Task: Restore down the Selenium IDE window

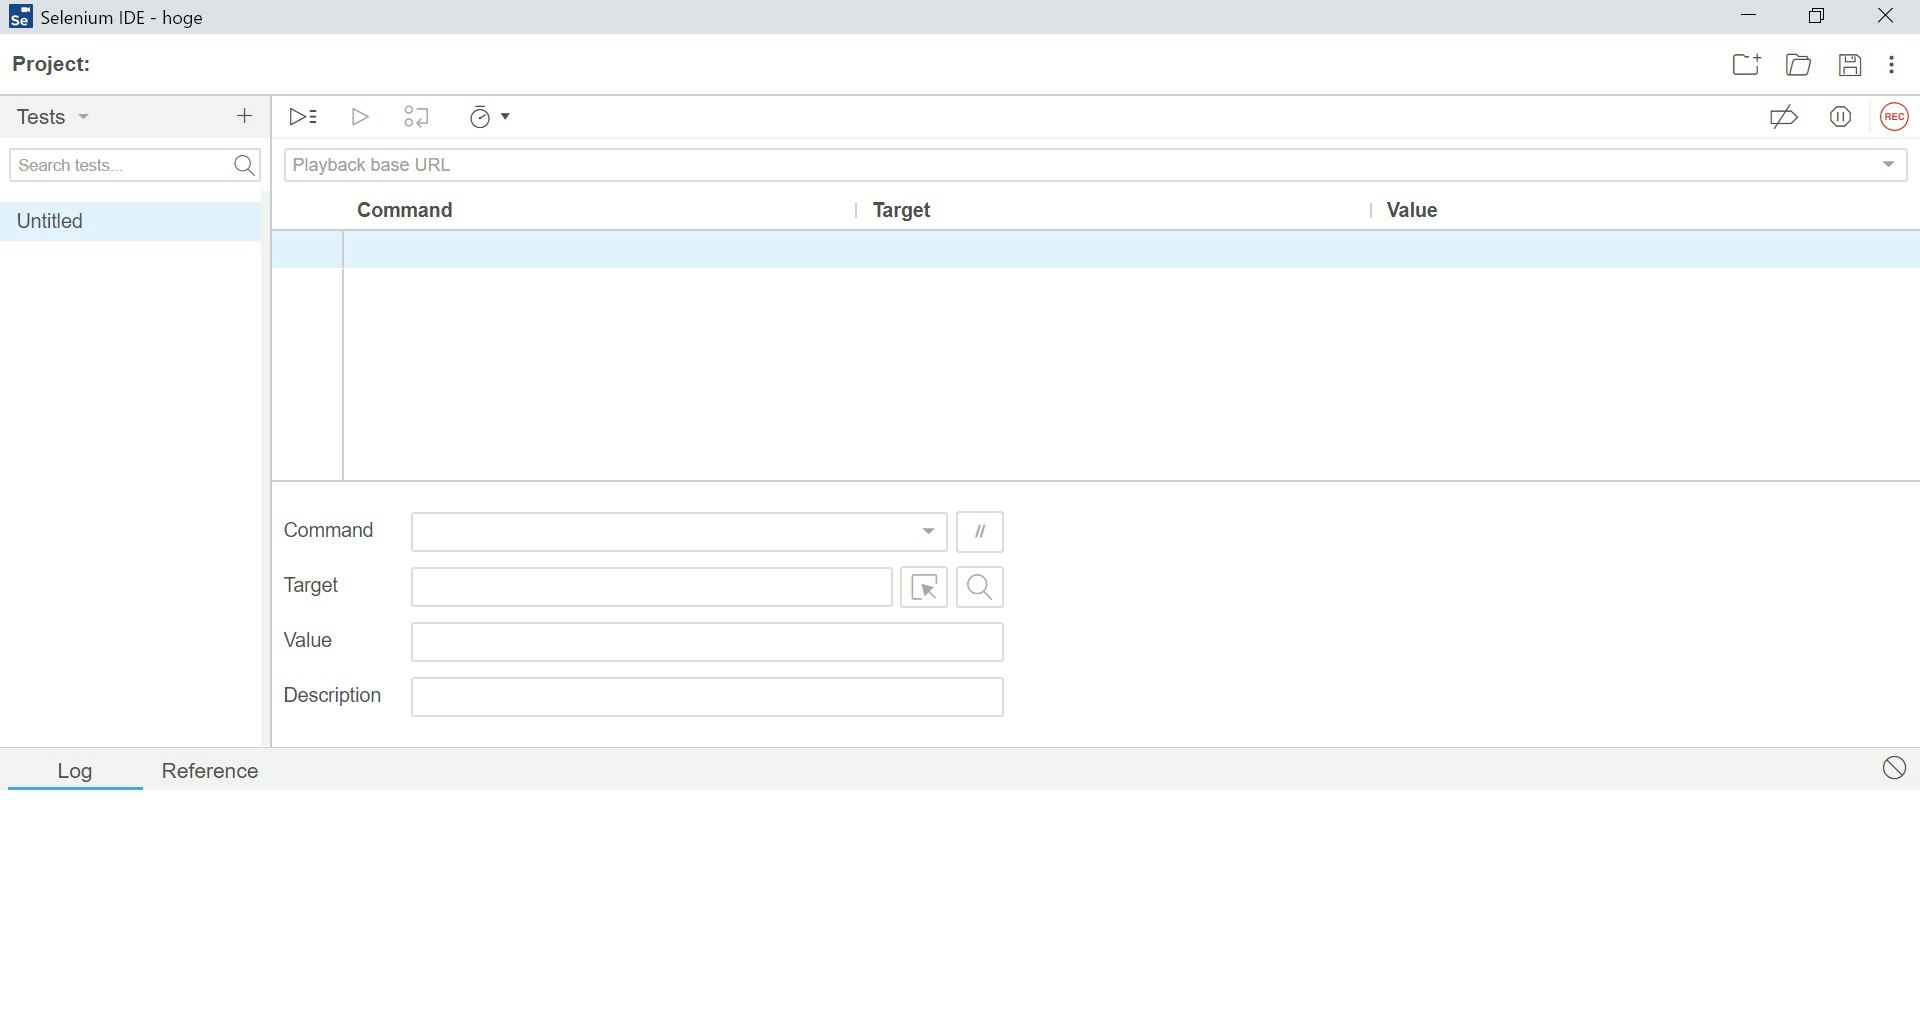Action: [1817, 16]
